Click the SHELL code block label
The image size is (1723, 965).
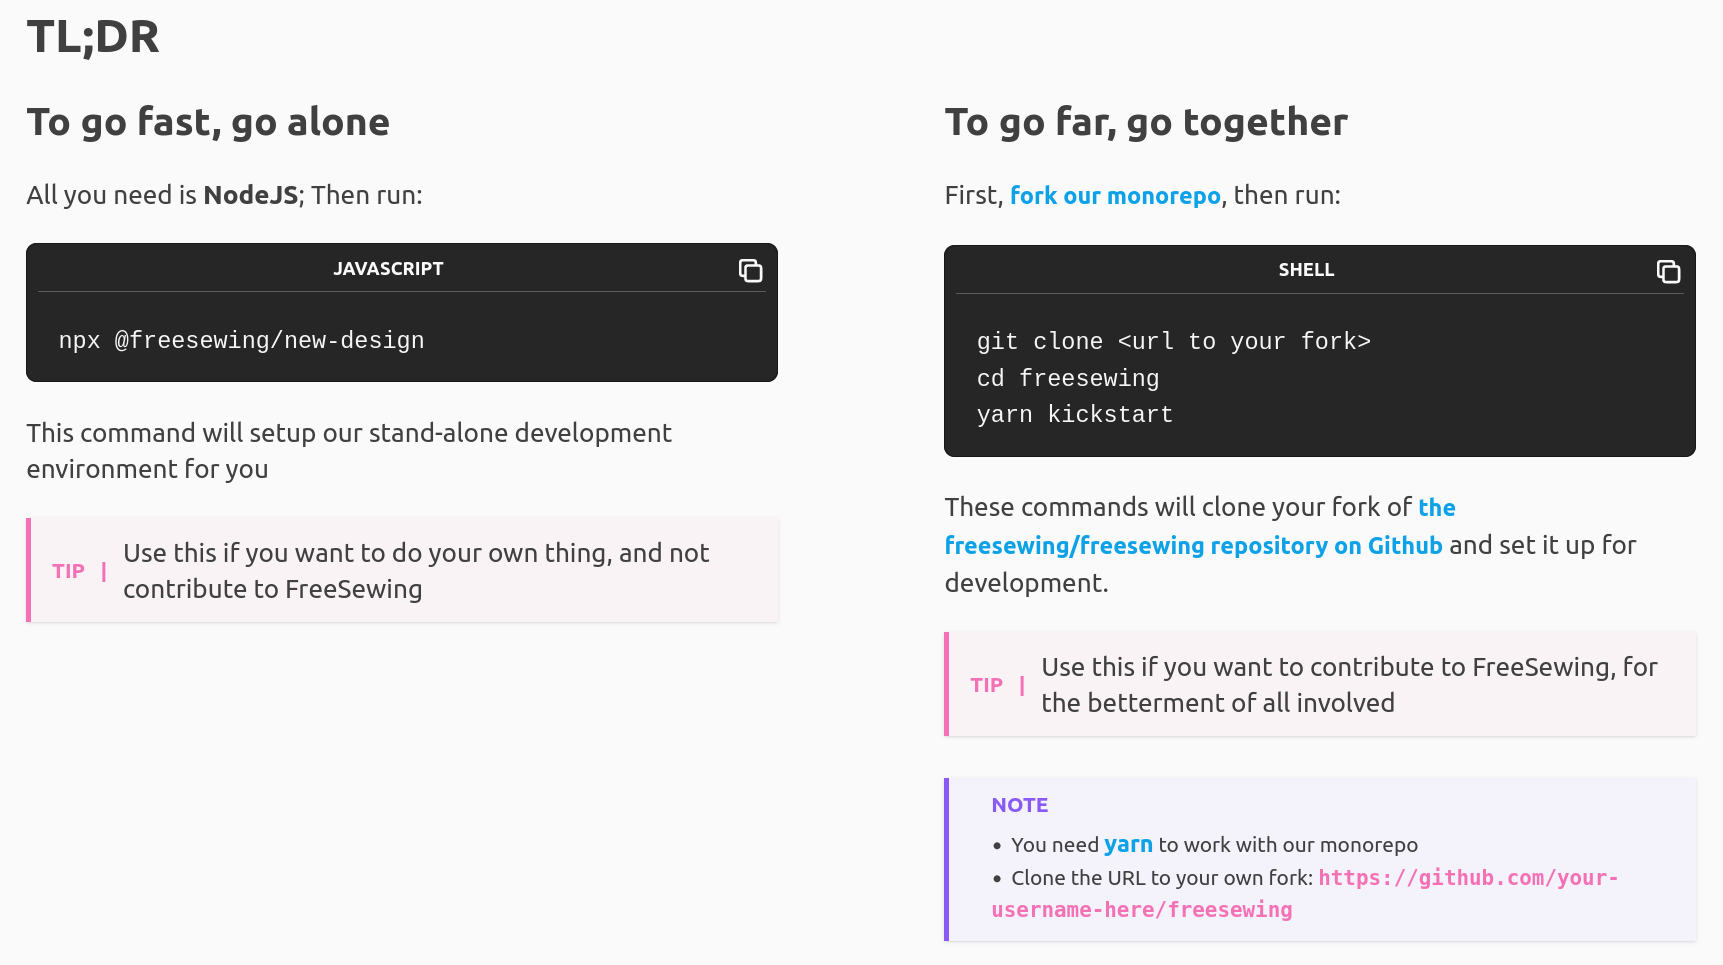[x=1306, y=269]
